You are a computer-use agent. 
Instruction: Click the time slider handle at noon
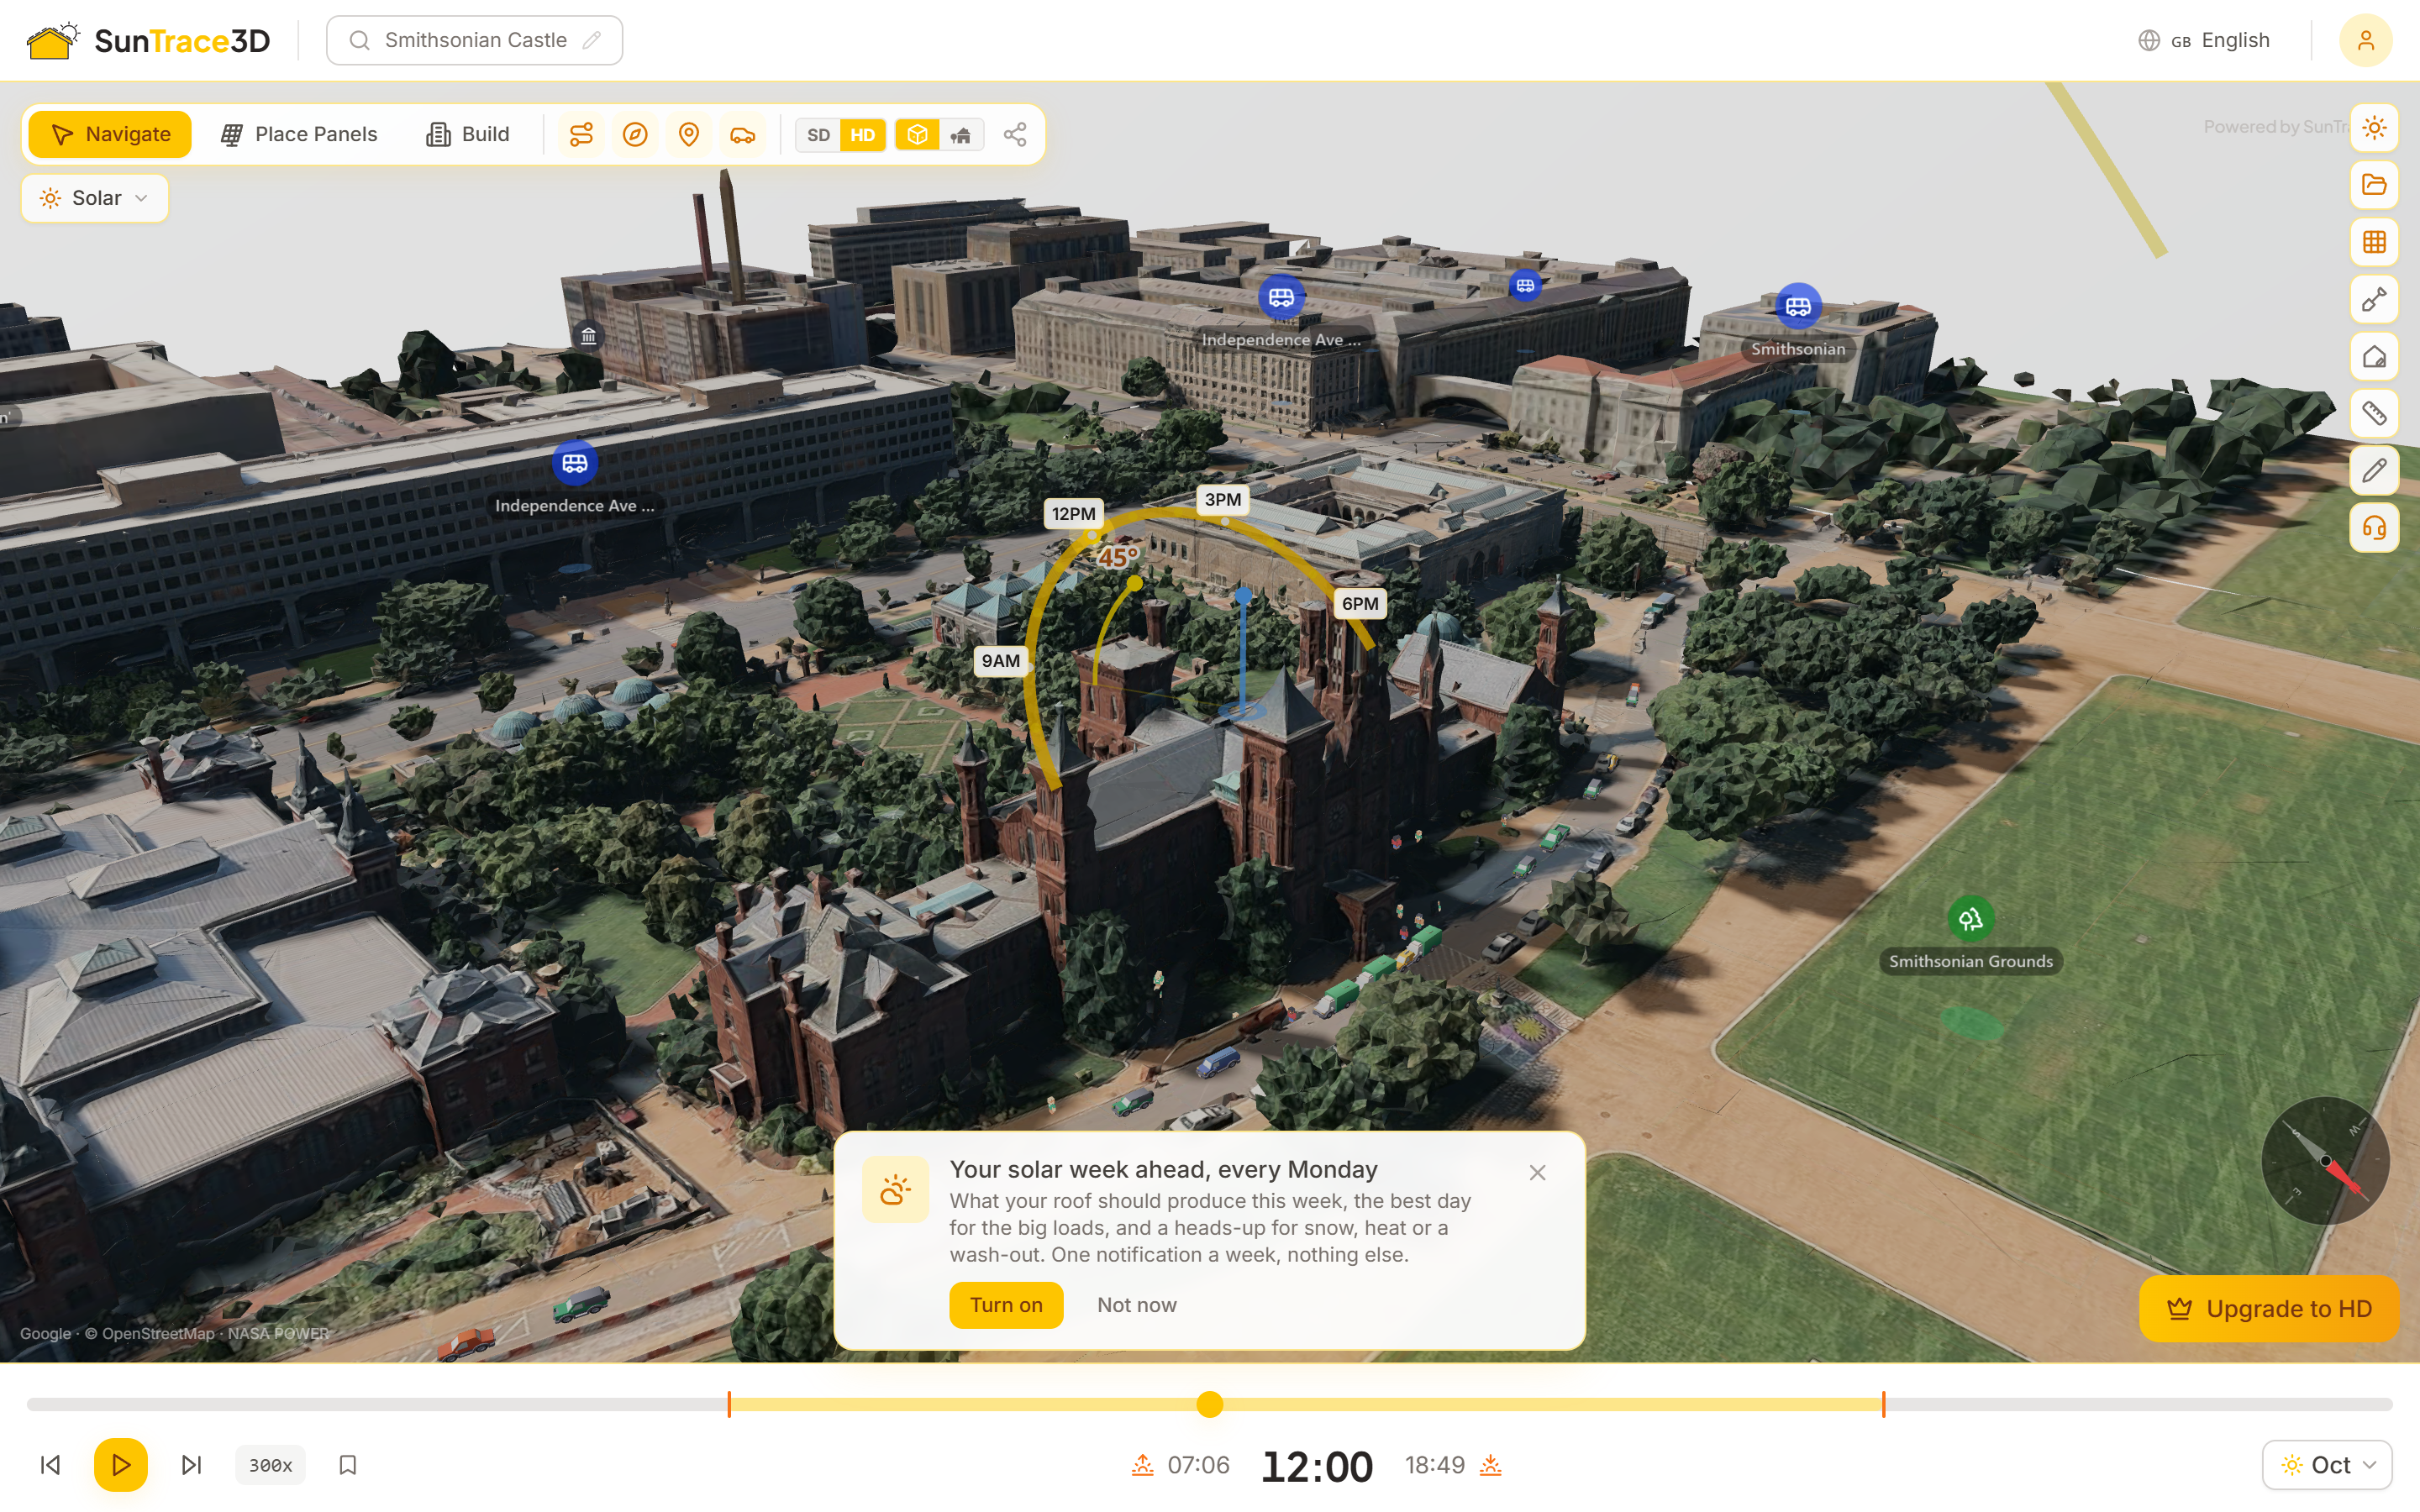(x=1210, y=1404)
